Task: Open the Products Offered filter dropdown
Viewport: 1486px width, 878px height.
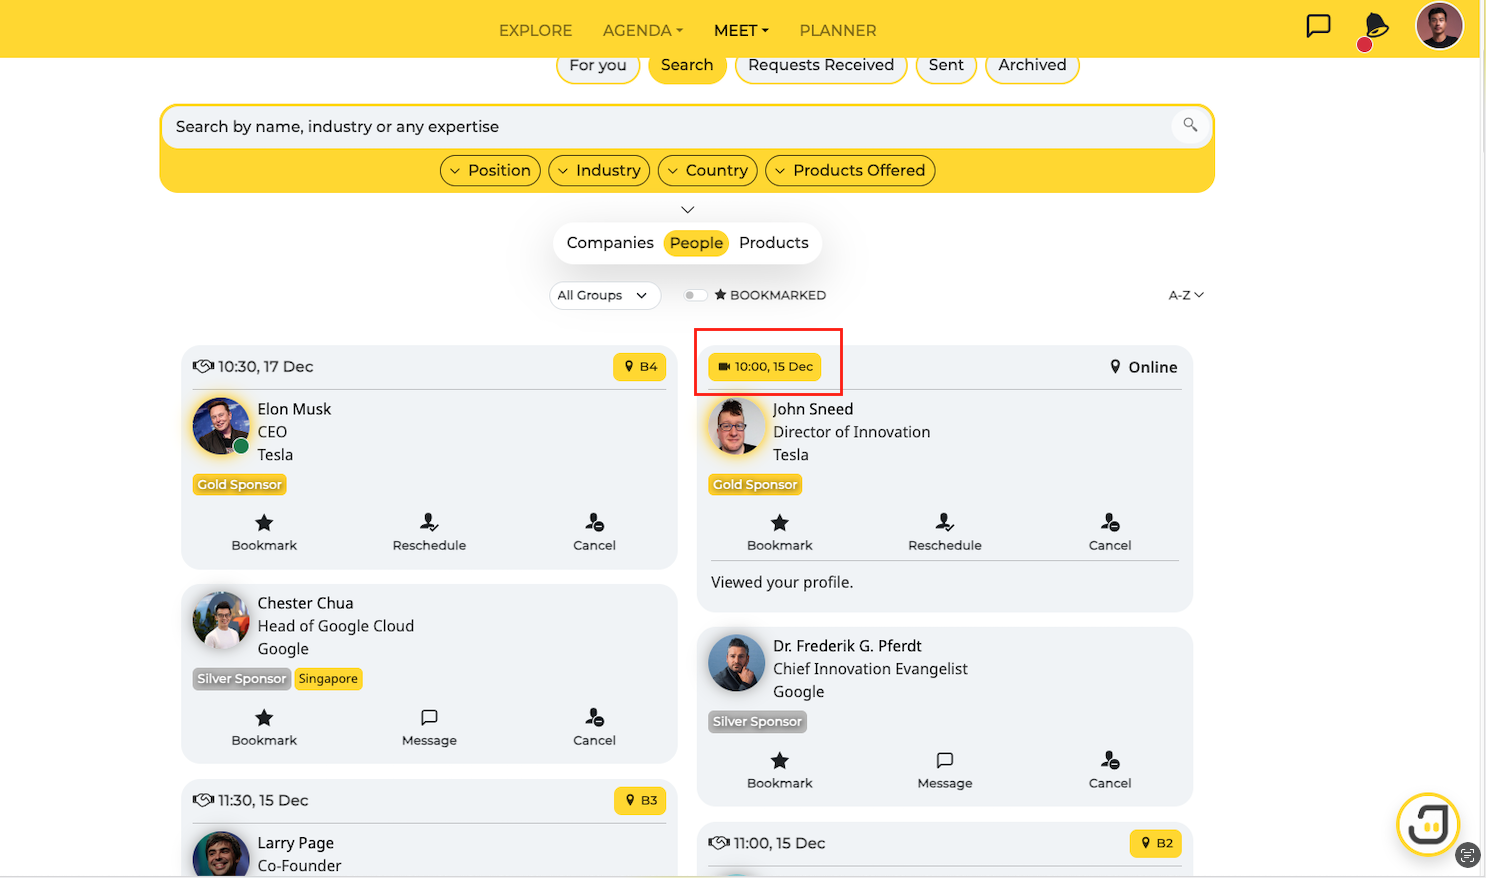Action: point(850,171)
